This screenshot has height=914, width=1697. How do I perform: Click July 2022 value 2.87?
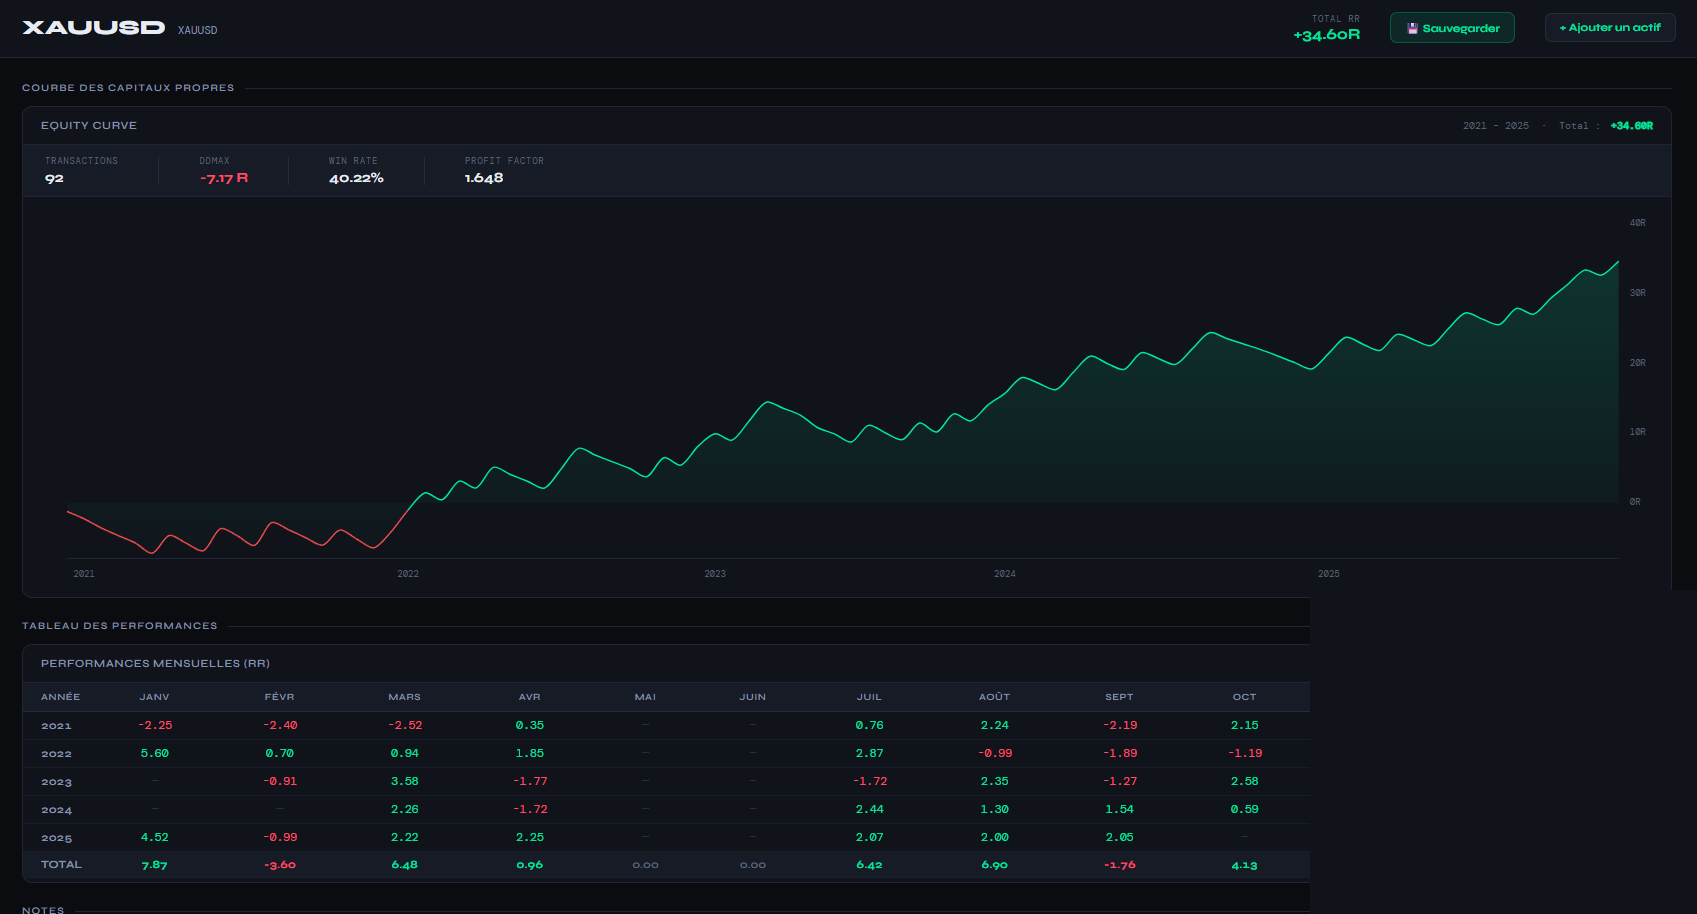point(870,753)
